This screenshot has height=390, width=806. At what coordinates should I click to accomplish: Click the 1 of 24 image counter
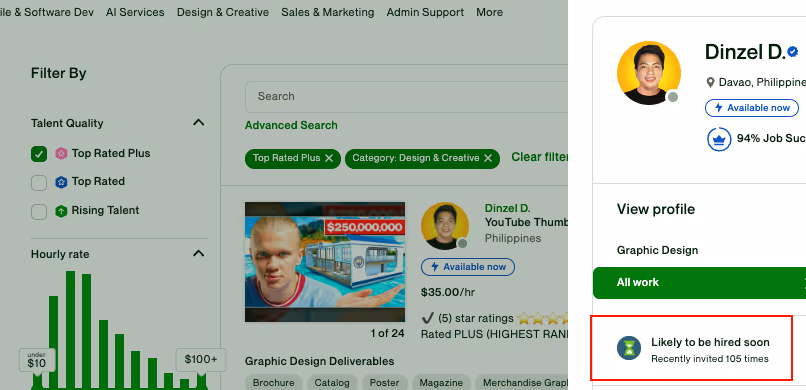pyautogui.click(x=388, y=333)
